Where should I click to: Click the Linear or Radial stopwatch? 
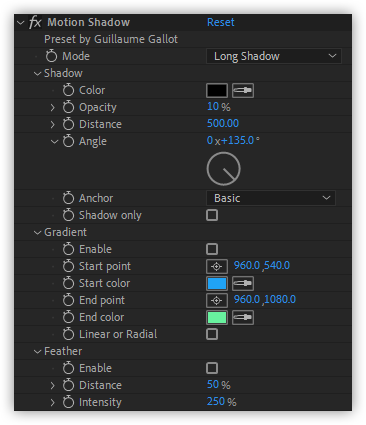68,334
